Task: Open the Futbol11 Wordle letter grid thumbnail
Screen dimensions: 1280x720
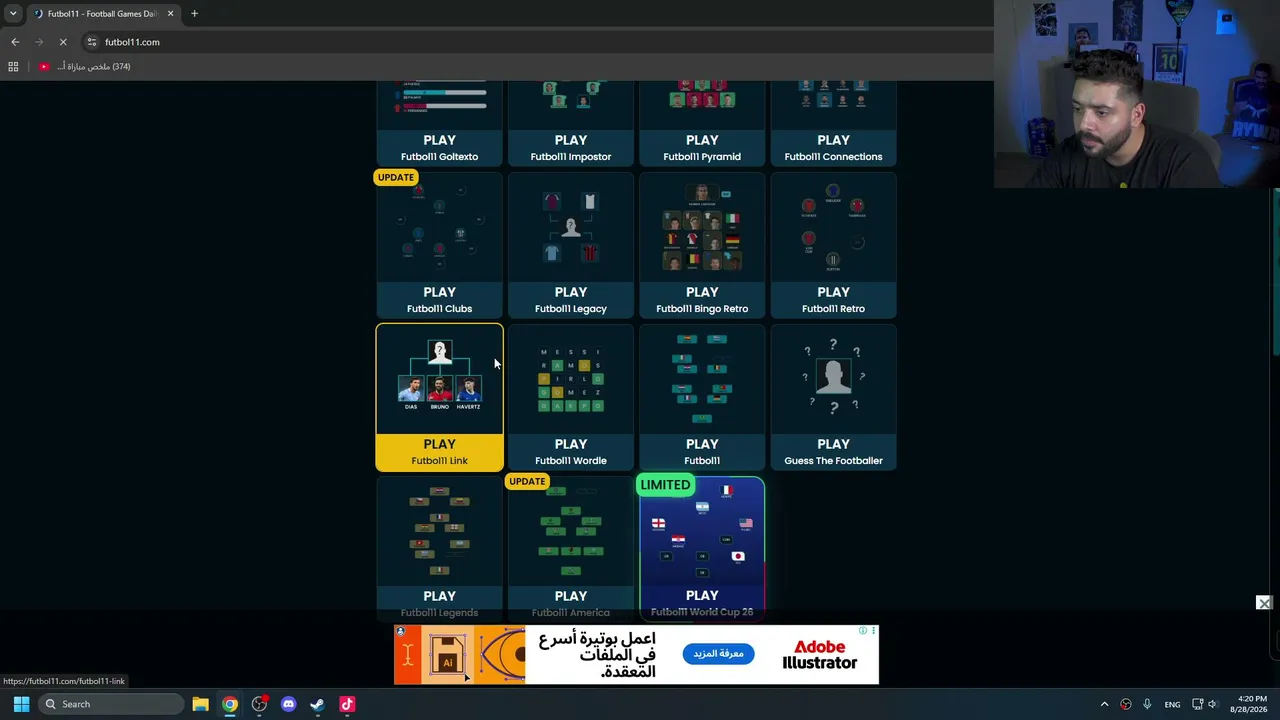Action: (x=570, y=379)
